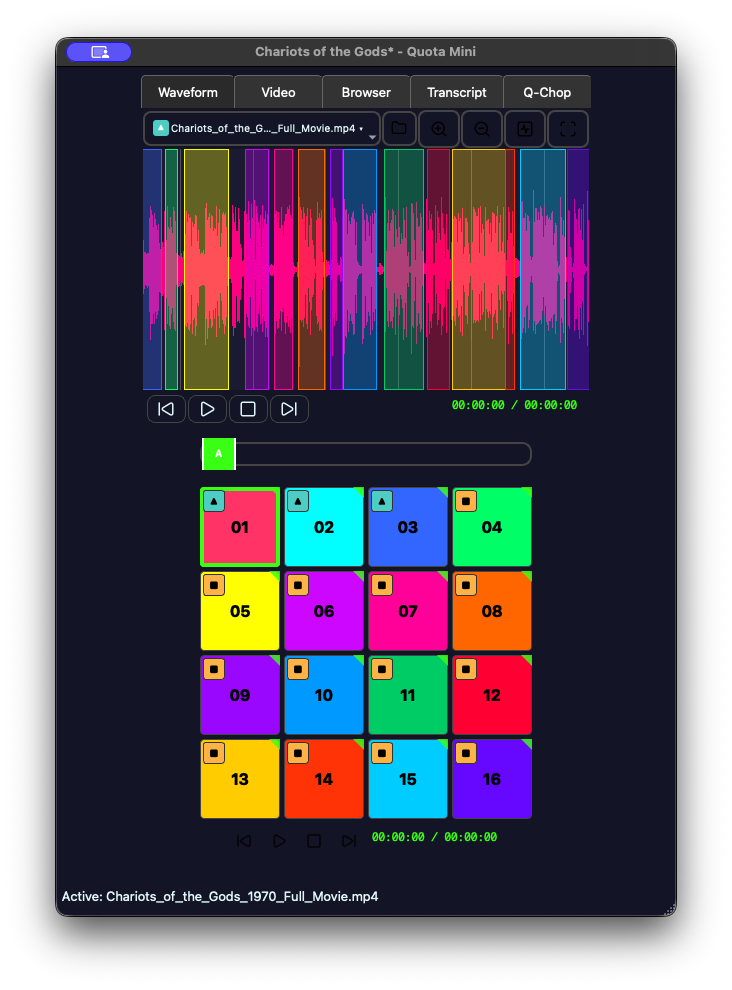
Task: Click the orange mode icon on pad 14
Action: [298, 753]
